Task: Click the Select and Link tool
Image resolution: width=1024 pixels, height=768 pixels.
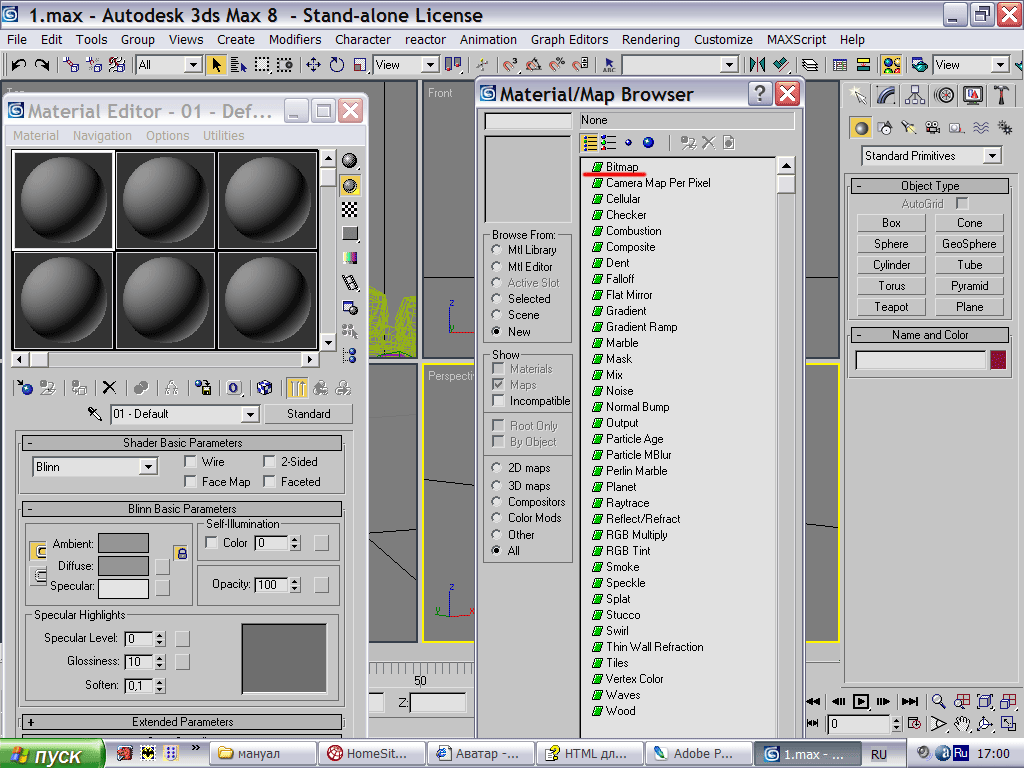Action: click(70, 65)
